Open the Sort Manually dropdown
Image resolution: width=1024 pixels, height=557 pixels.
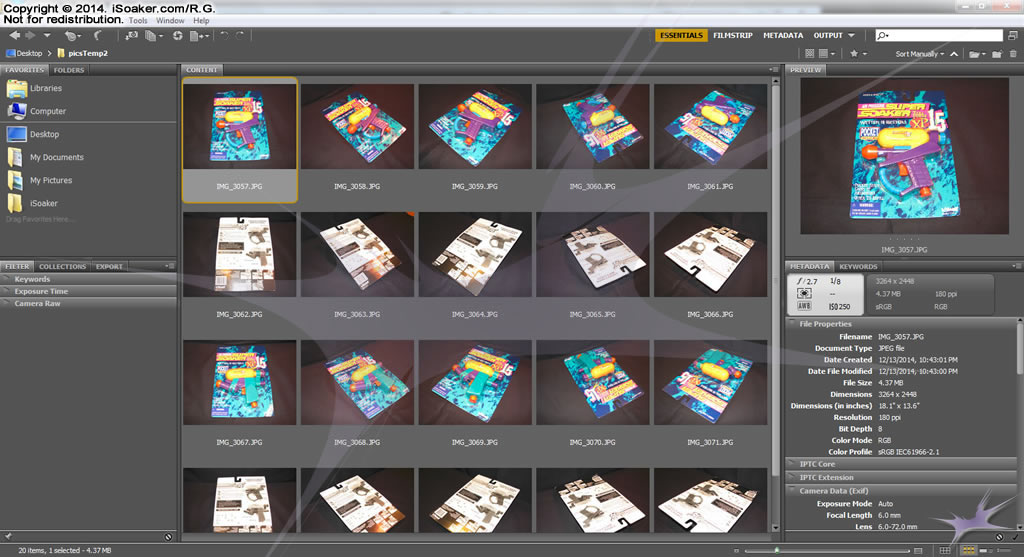[920, 54]
